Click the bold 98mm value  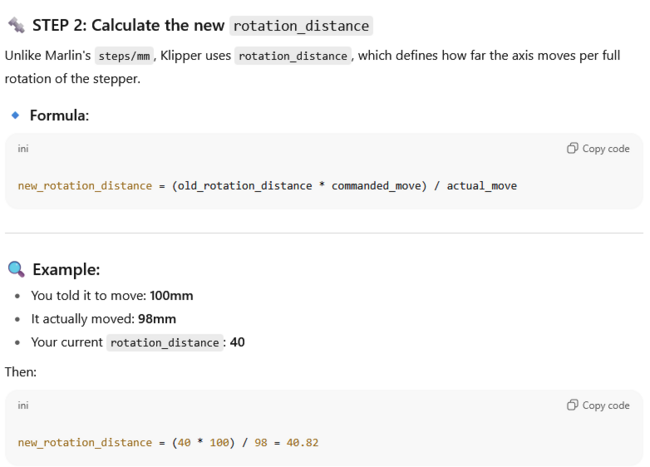[x=157, y=319]
